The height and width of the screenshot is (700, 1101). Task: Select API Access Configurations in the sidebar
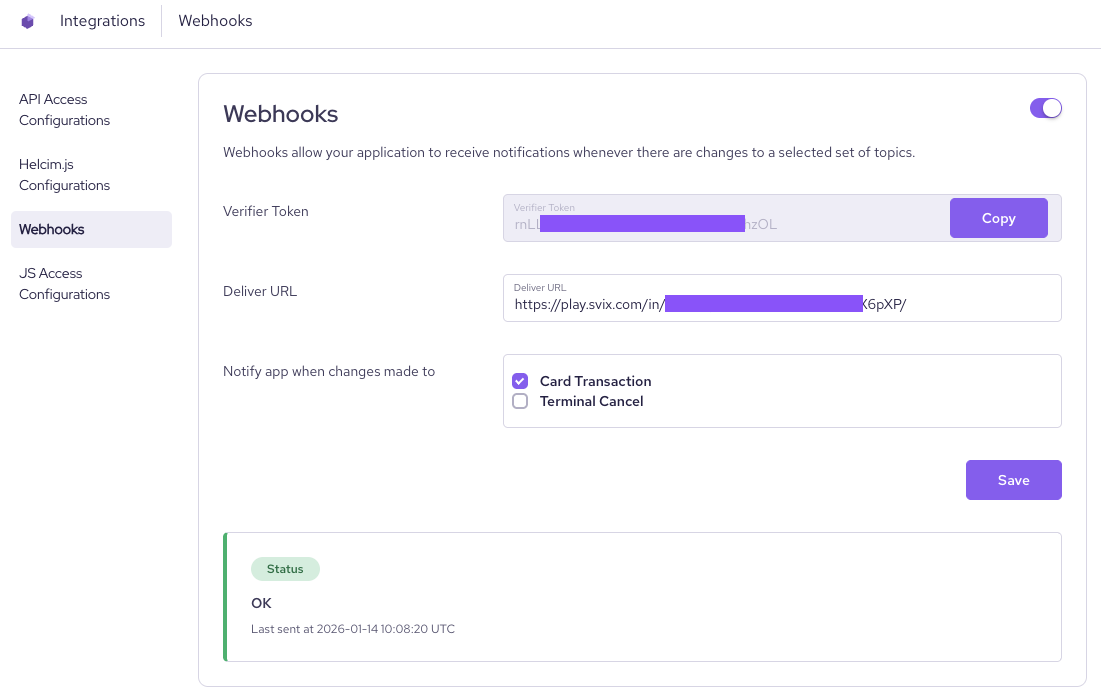(x=64, y=110)
